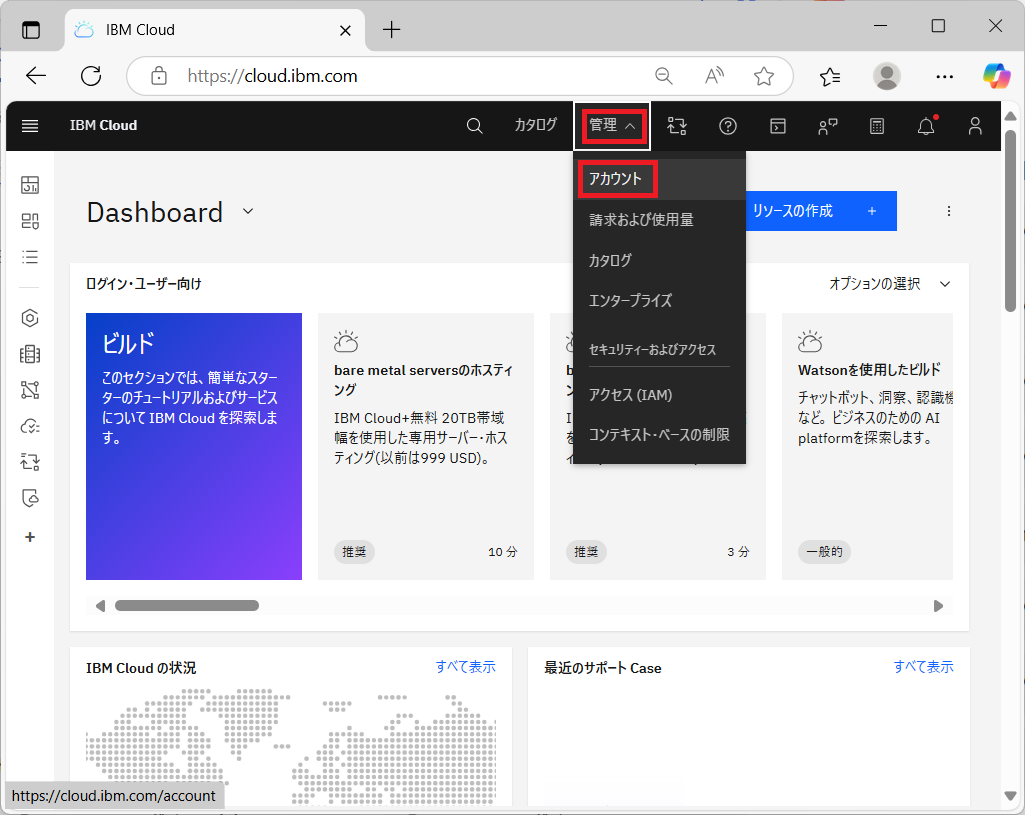
Task: Click the resource list icon in sidebar
Action: pyautogui.click(x=29, y=257)
